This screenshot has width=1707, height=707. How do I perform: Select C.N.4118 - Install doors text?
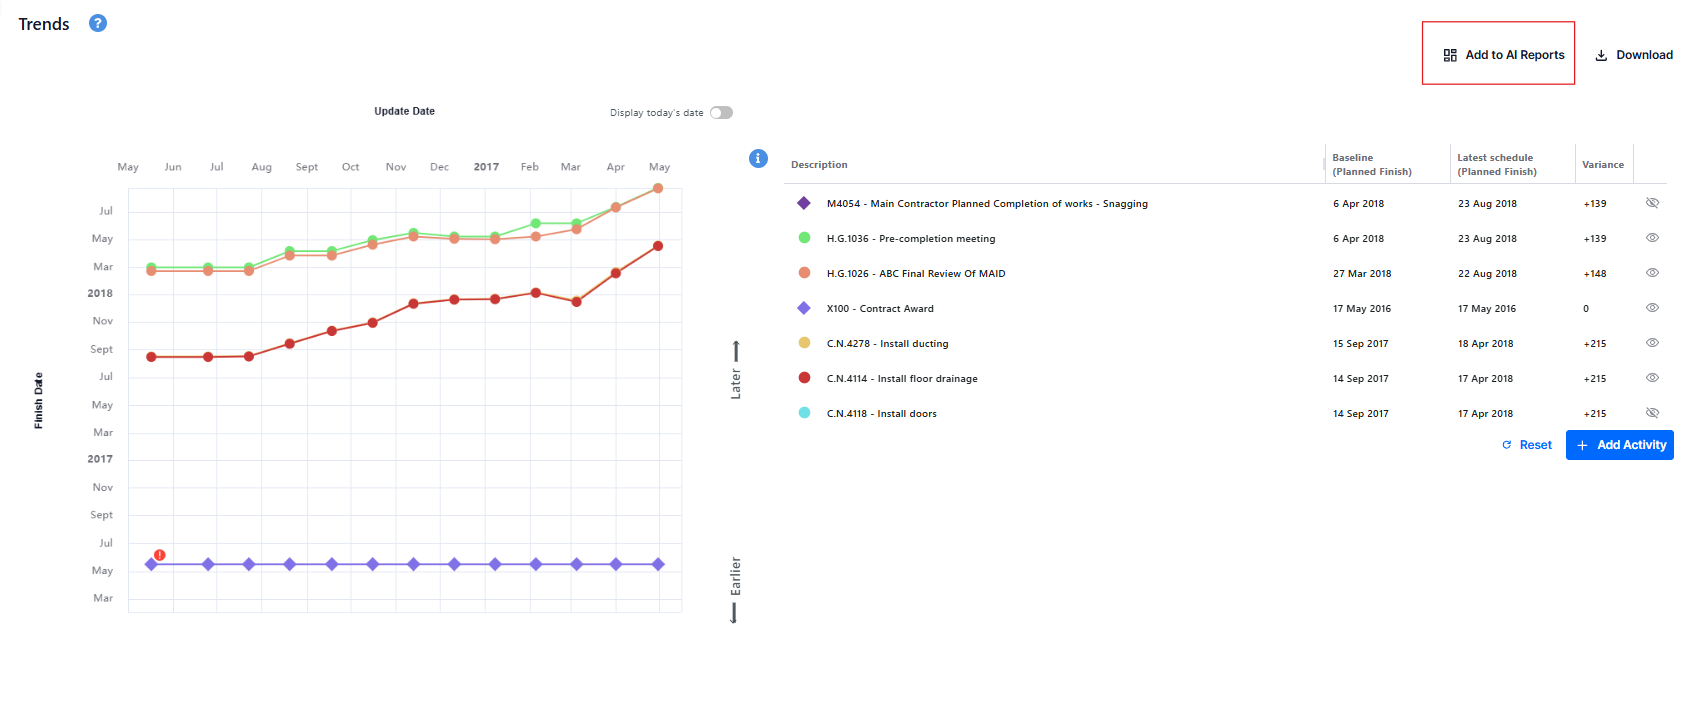point(882,414)
